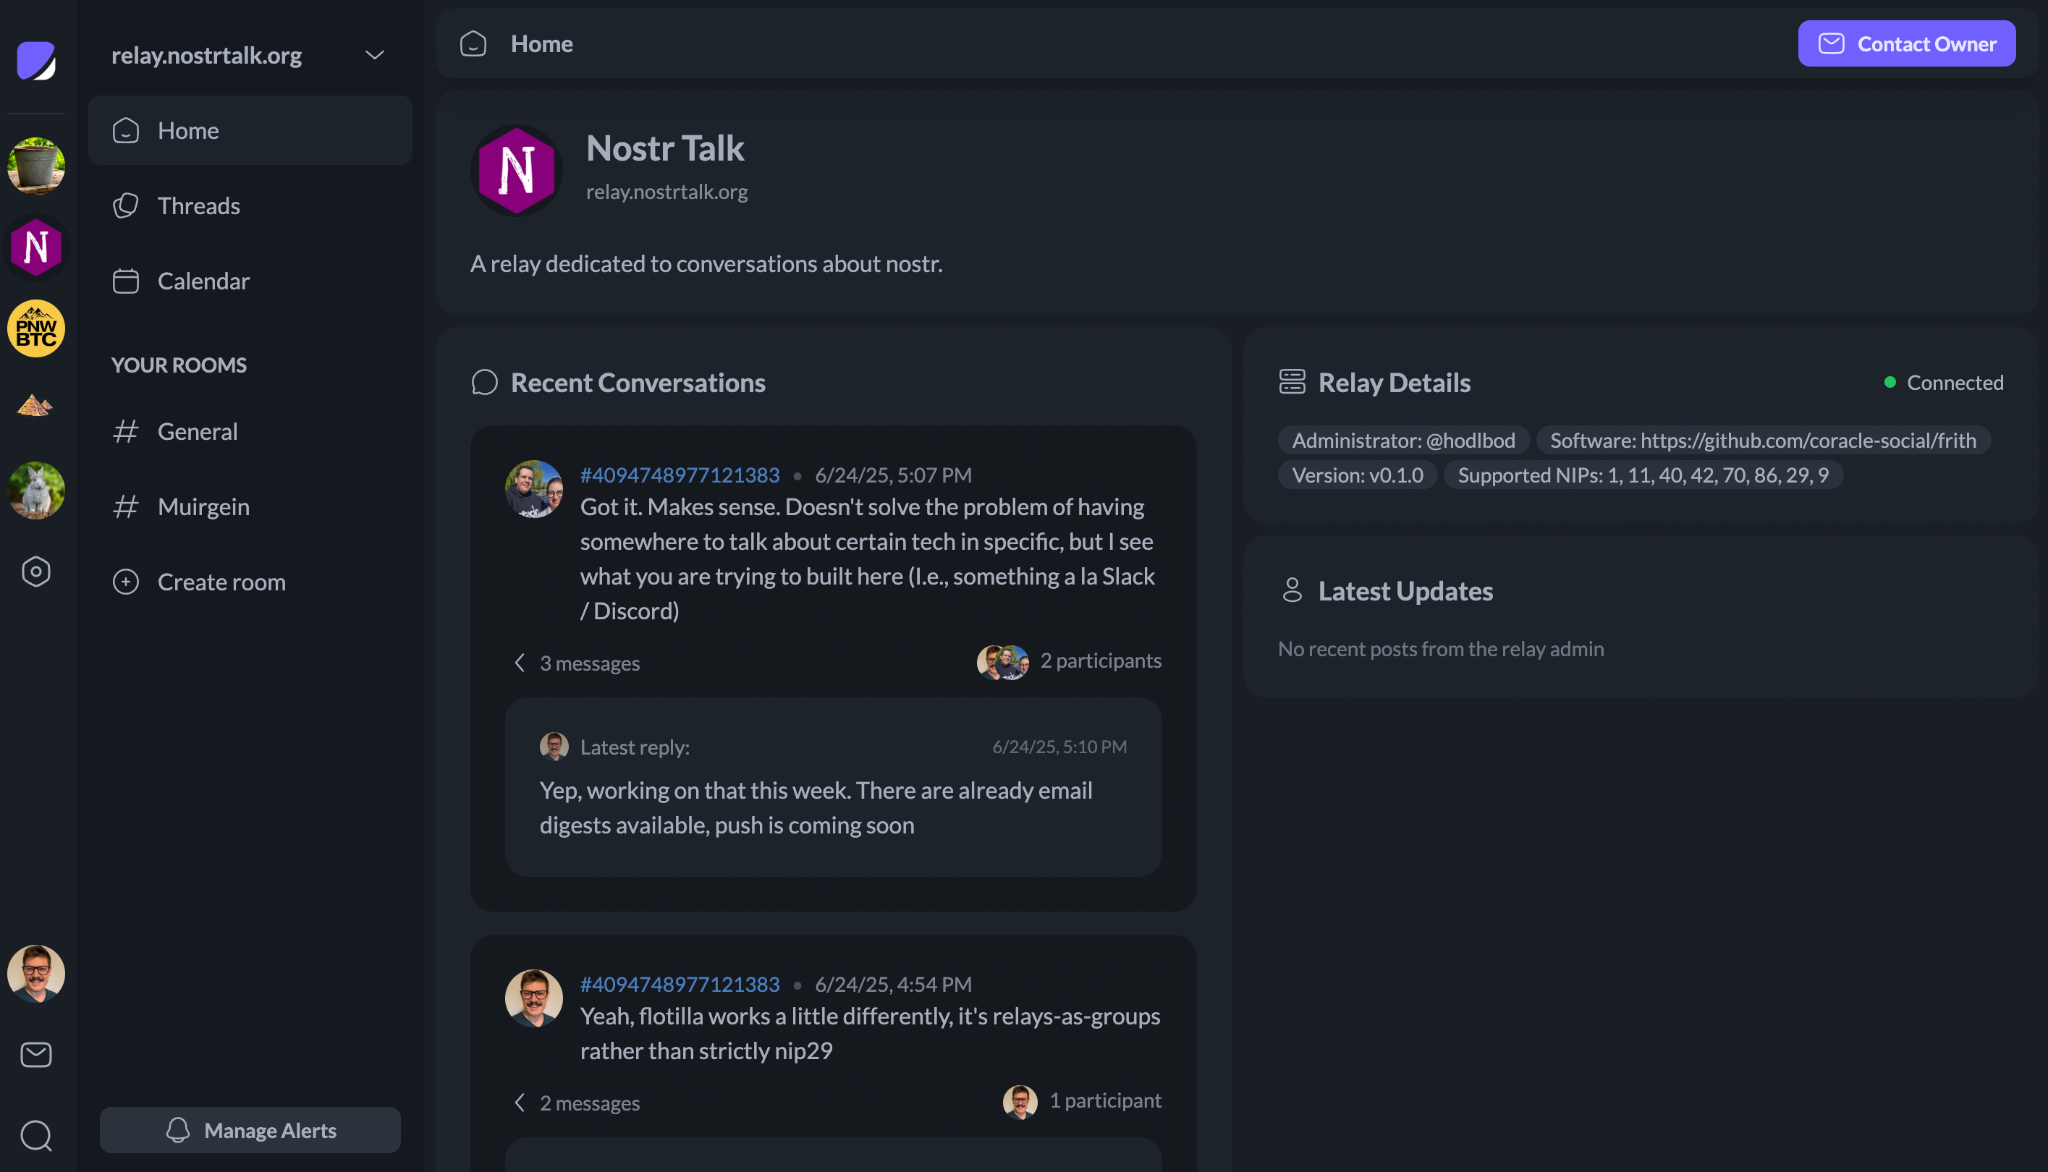
Task: Click the Manage Alerts button
Action: click(x=250, y=1130)
